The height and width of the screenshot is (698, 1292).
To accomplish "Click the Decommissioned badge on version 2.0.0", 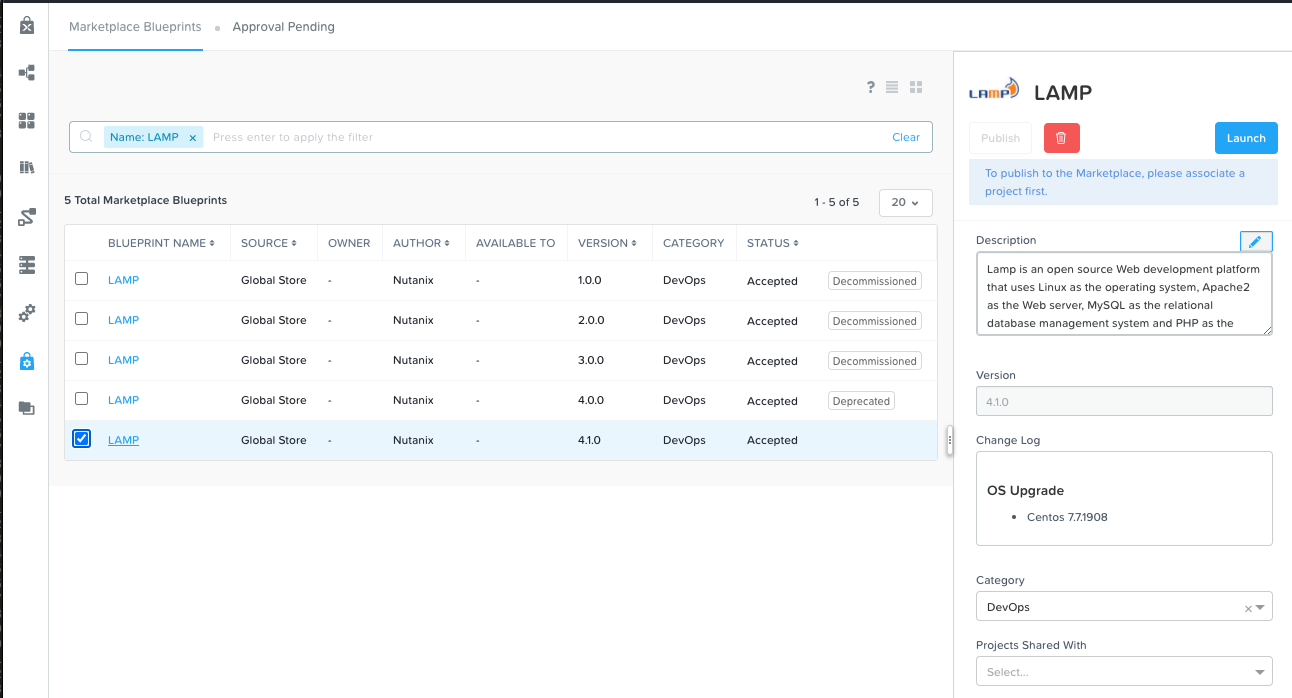I will click(875, 321).
